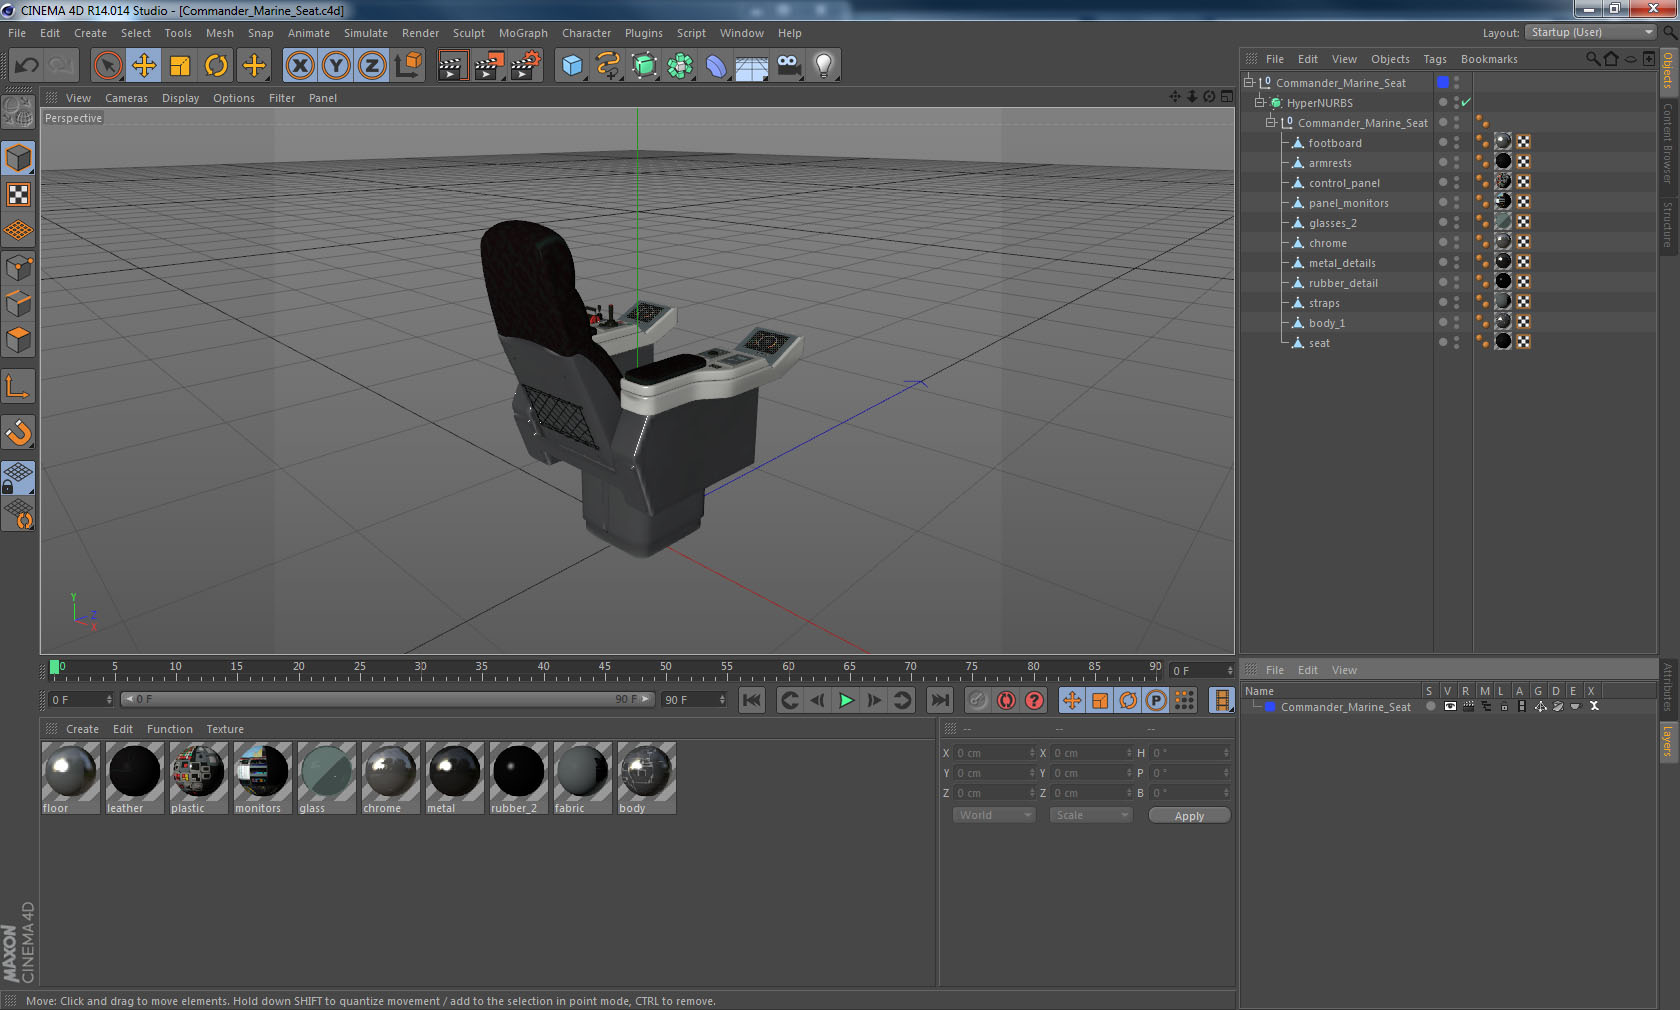Screen dimensions: 1680x1010
Task: Open the Scale mode dropdown
Action: 1090,815
